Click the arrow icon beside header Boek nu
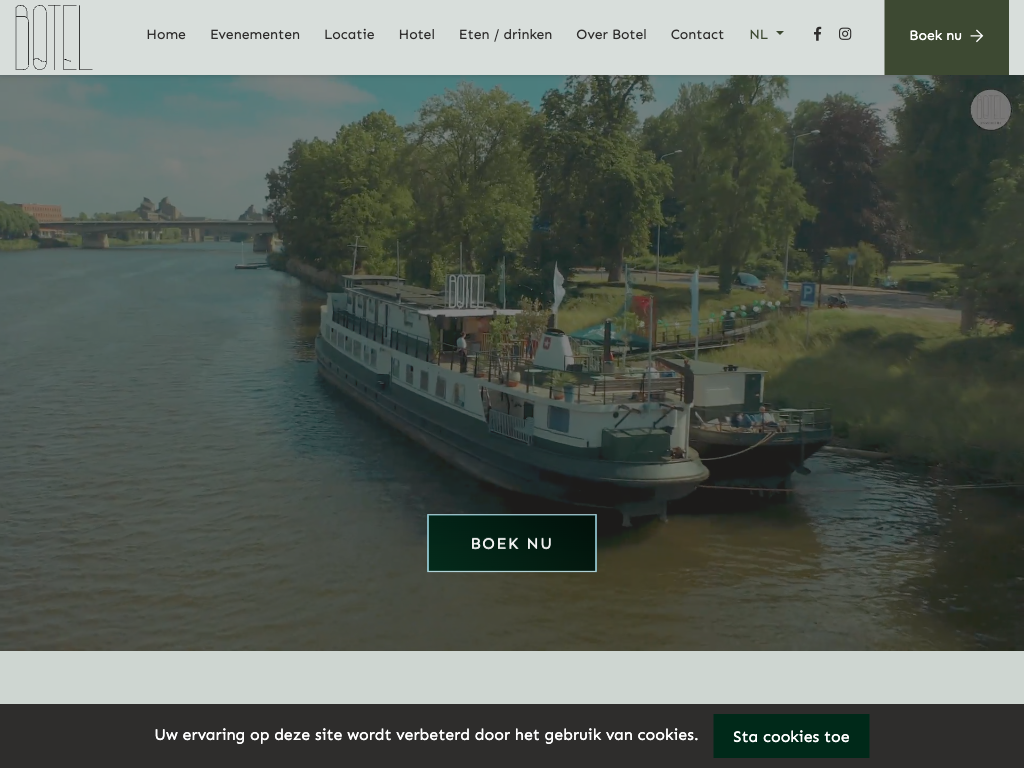1024x768 pixels. point(977,36)
